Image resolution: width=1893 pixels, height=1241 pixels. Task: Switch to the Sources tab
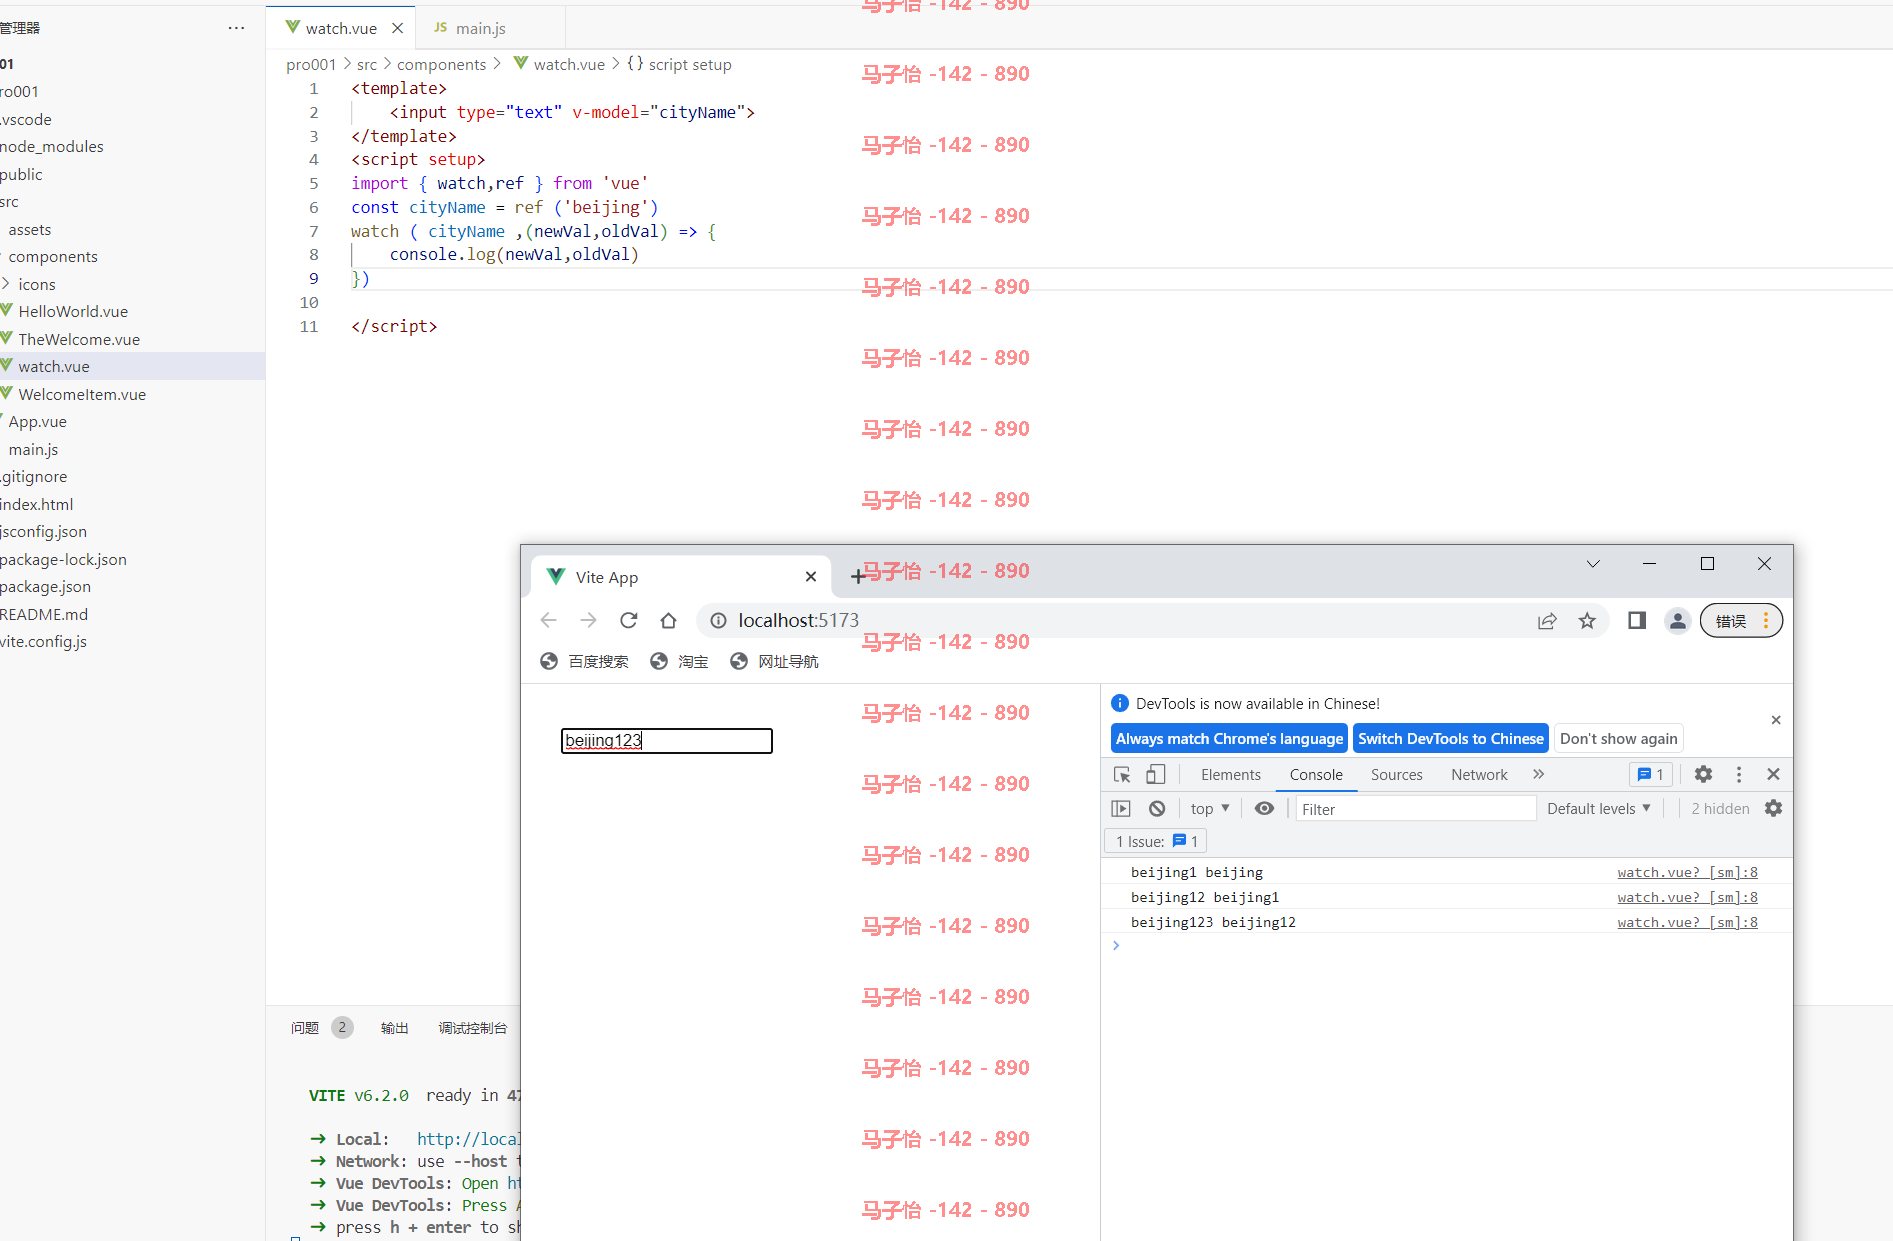tap(1396, 774)
